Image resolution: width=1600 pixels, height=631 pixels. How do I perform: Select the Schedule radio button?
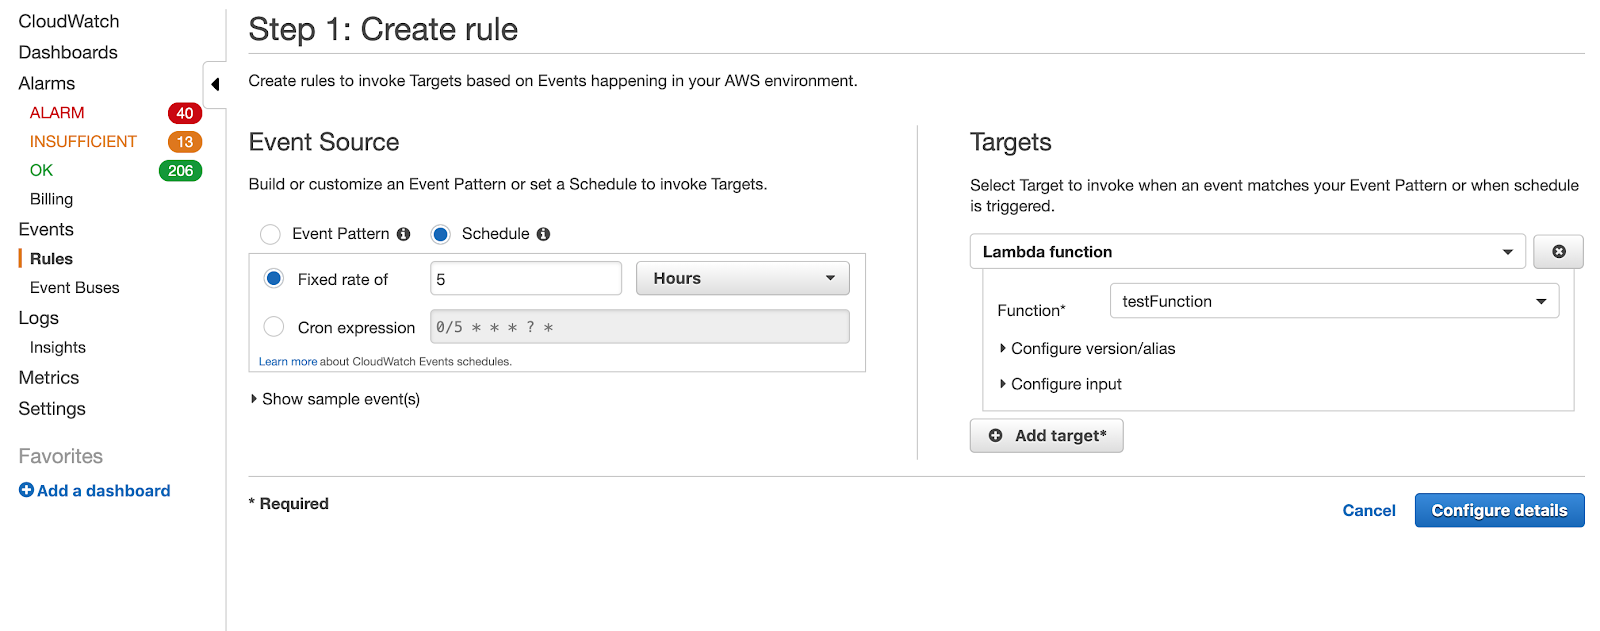tap(440, 234)
